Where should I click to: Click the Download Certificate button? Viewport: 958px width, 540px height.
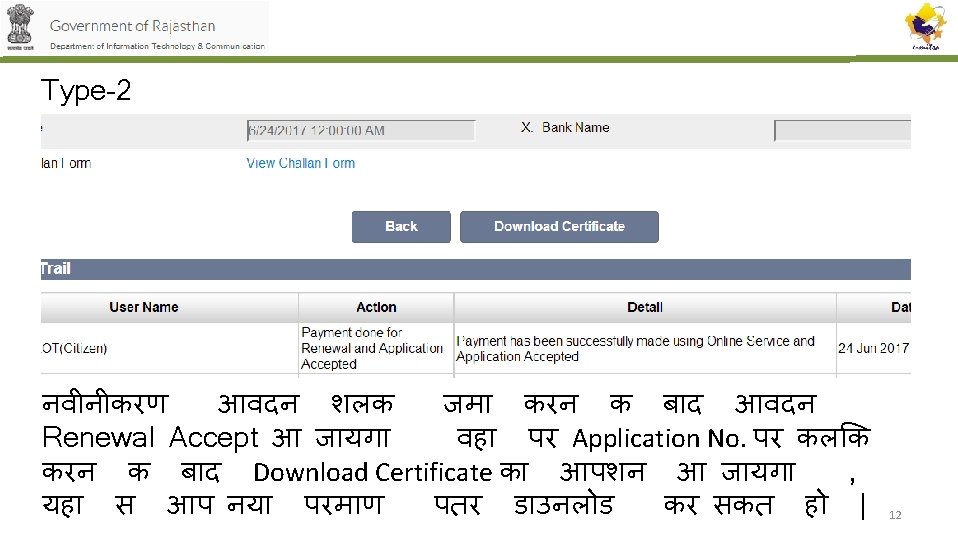(x=559, y=227)
